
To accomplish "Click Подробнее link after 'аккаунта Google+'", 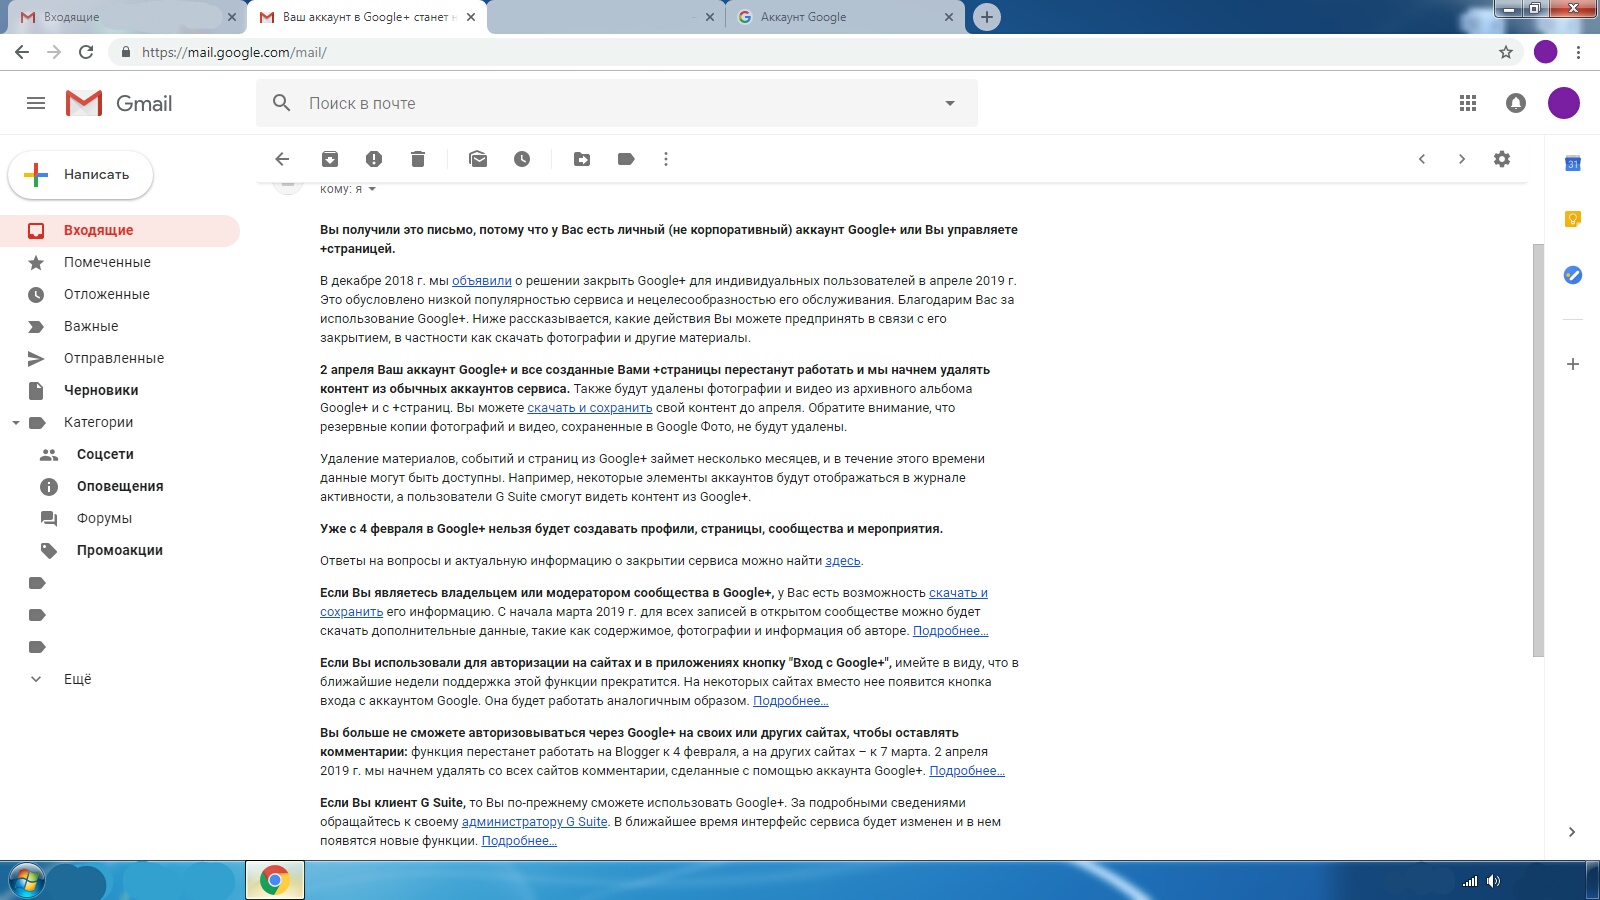I will (967, 771).
